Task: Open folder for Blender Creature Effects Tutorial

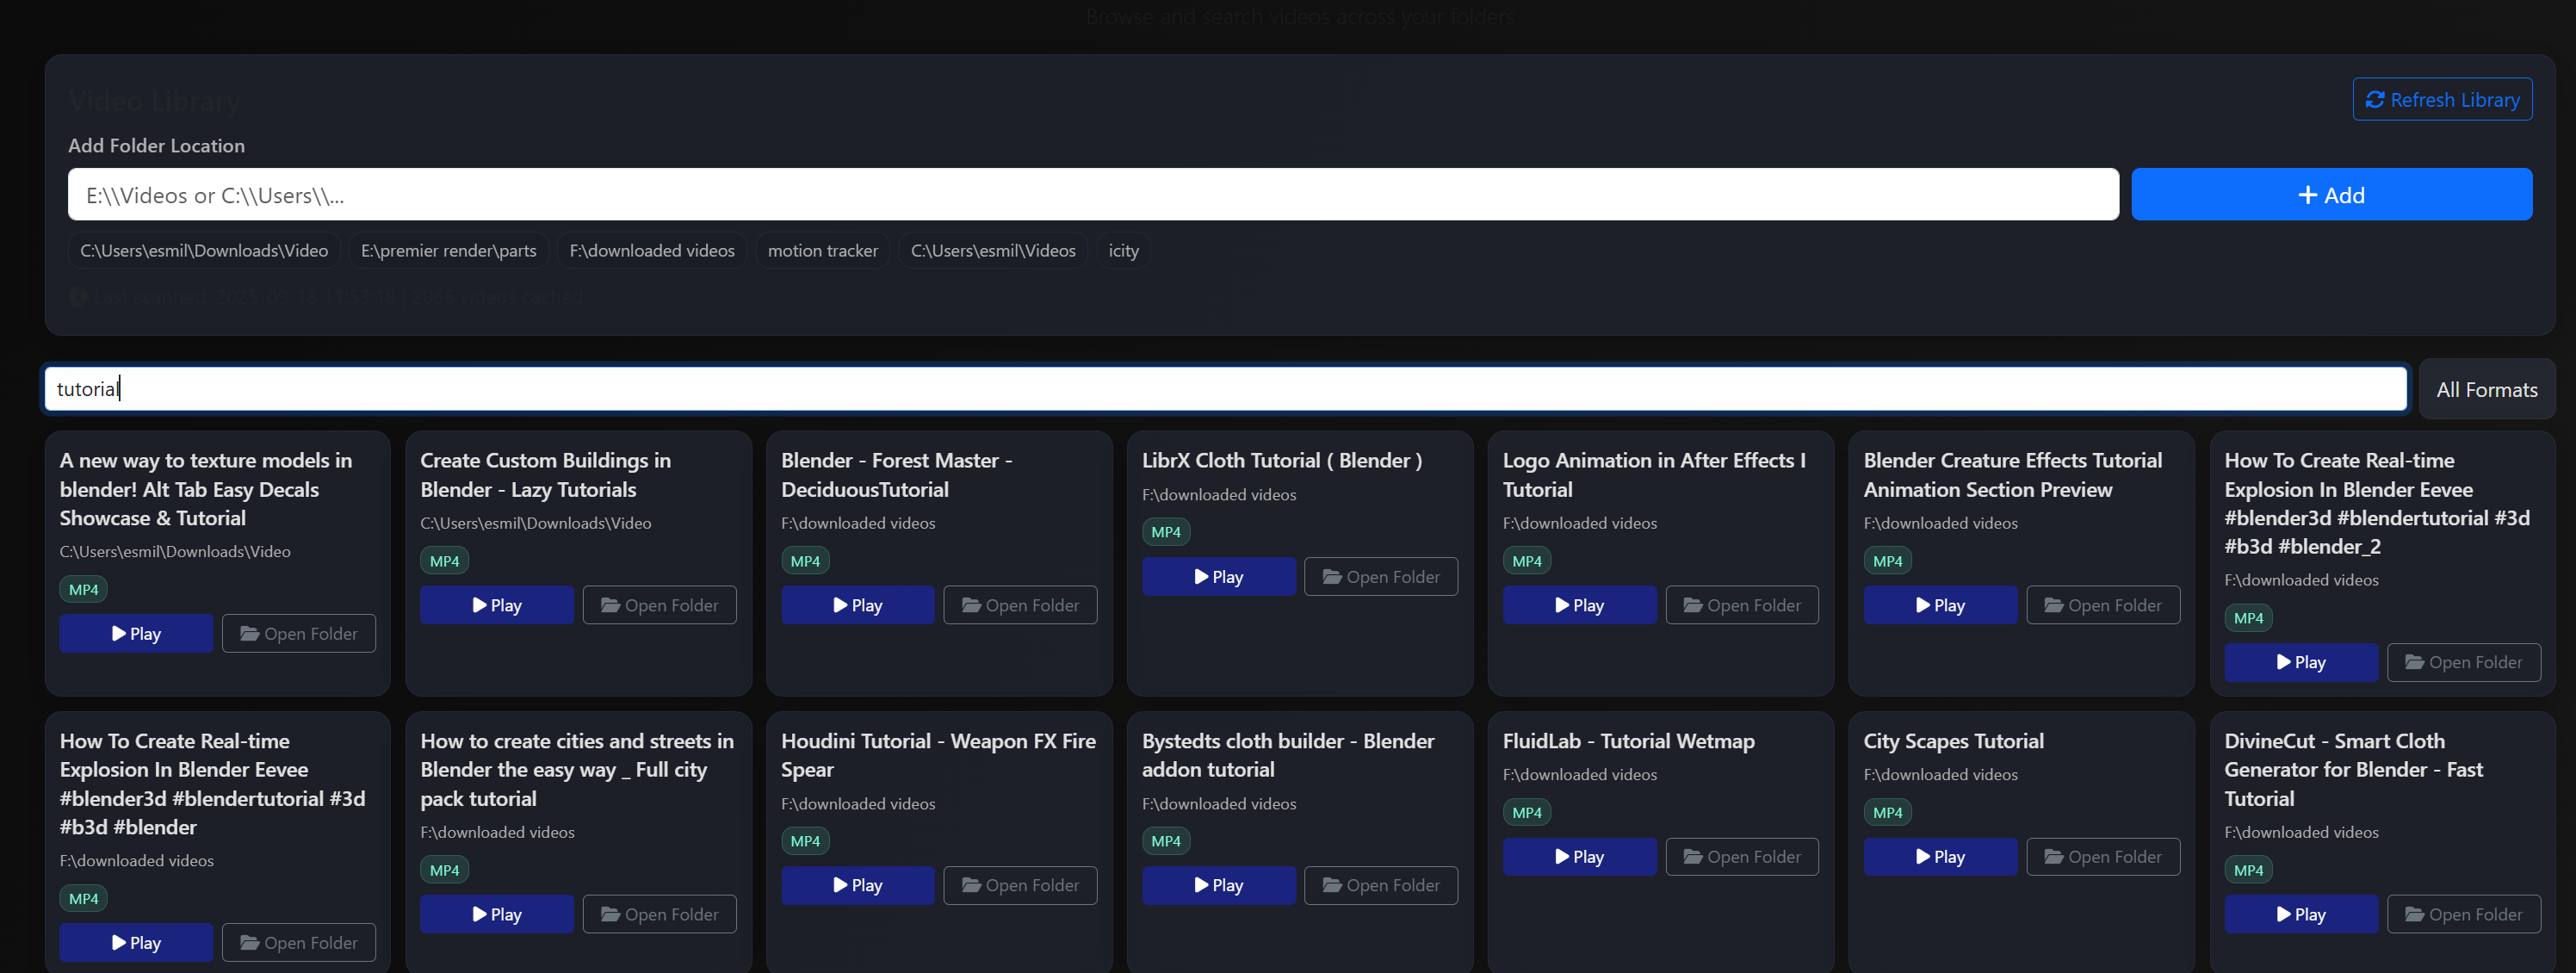Action: [x=2102, y=605]
